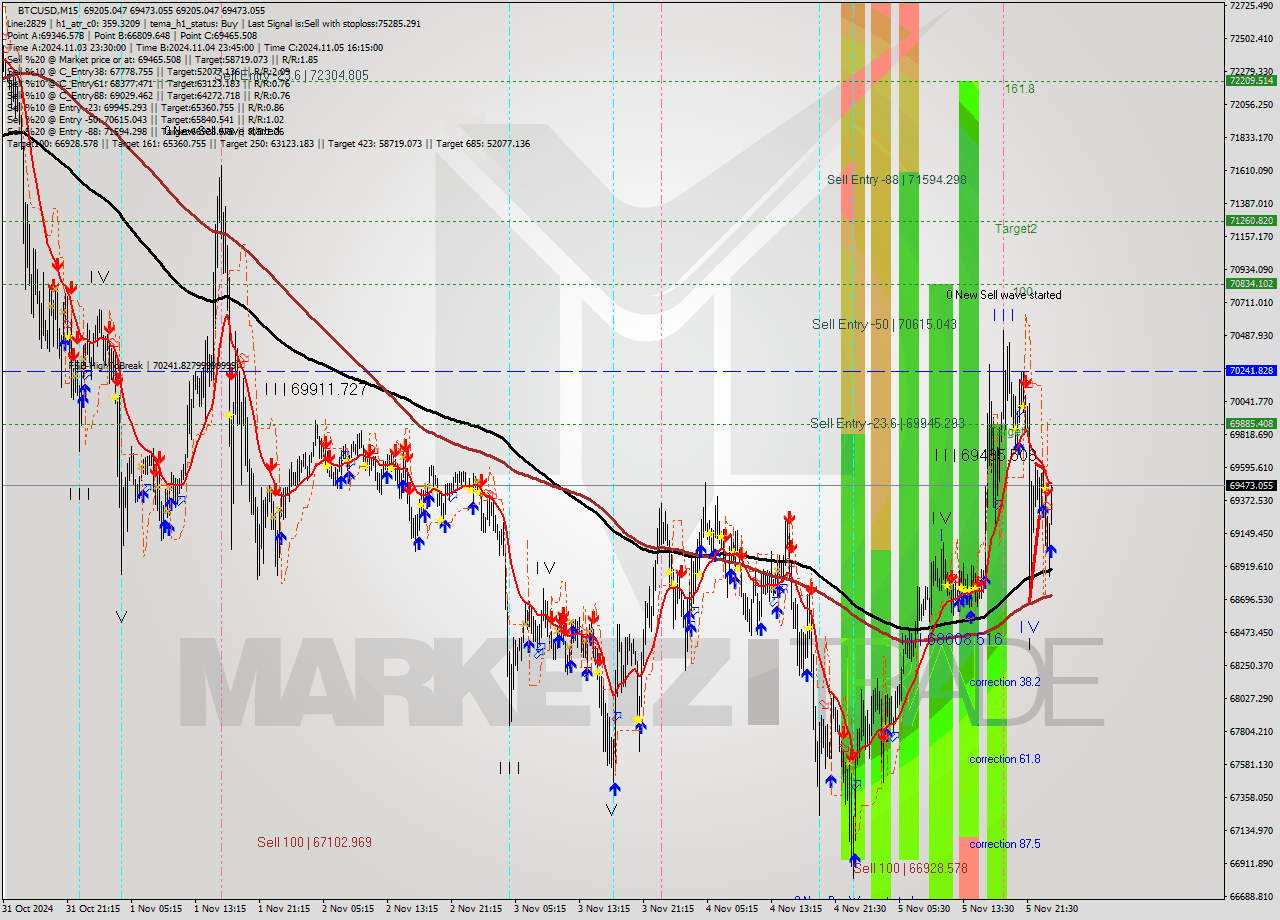Click the BTCUSD,M15 chart title
Screen dimensions: 1280x920
click(x=48, y=9)
